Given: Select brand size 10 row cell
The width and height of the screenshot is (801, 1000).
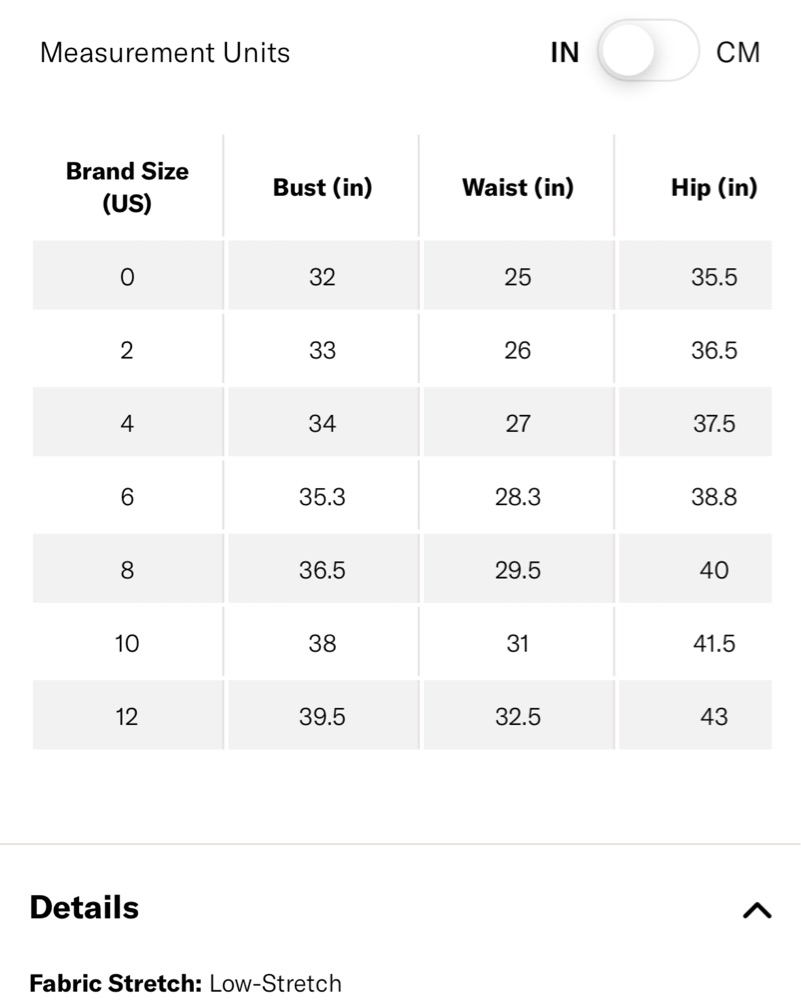Looking at the screenshot, I should pyautogui.click(x=128, y=643).
